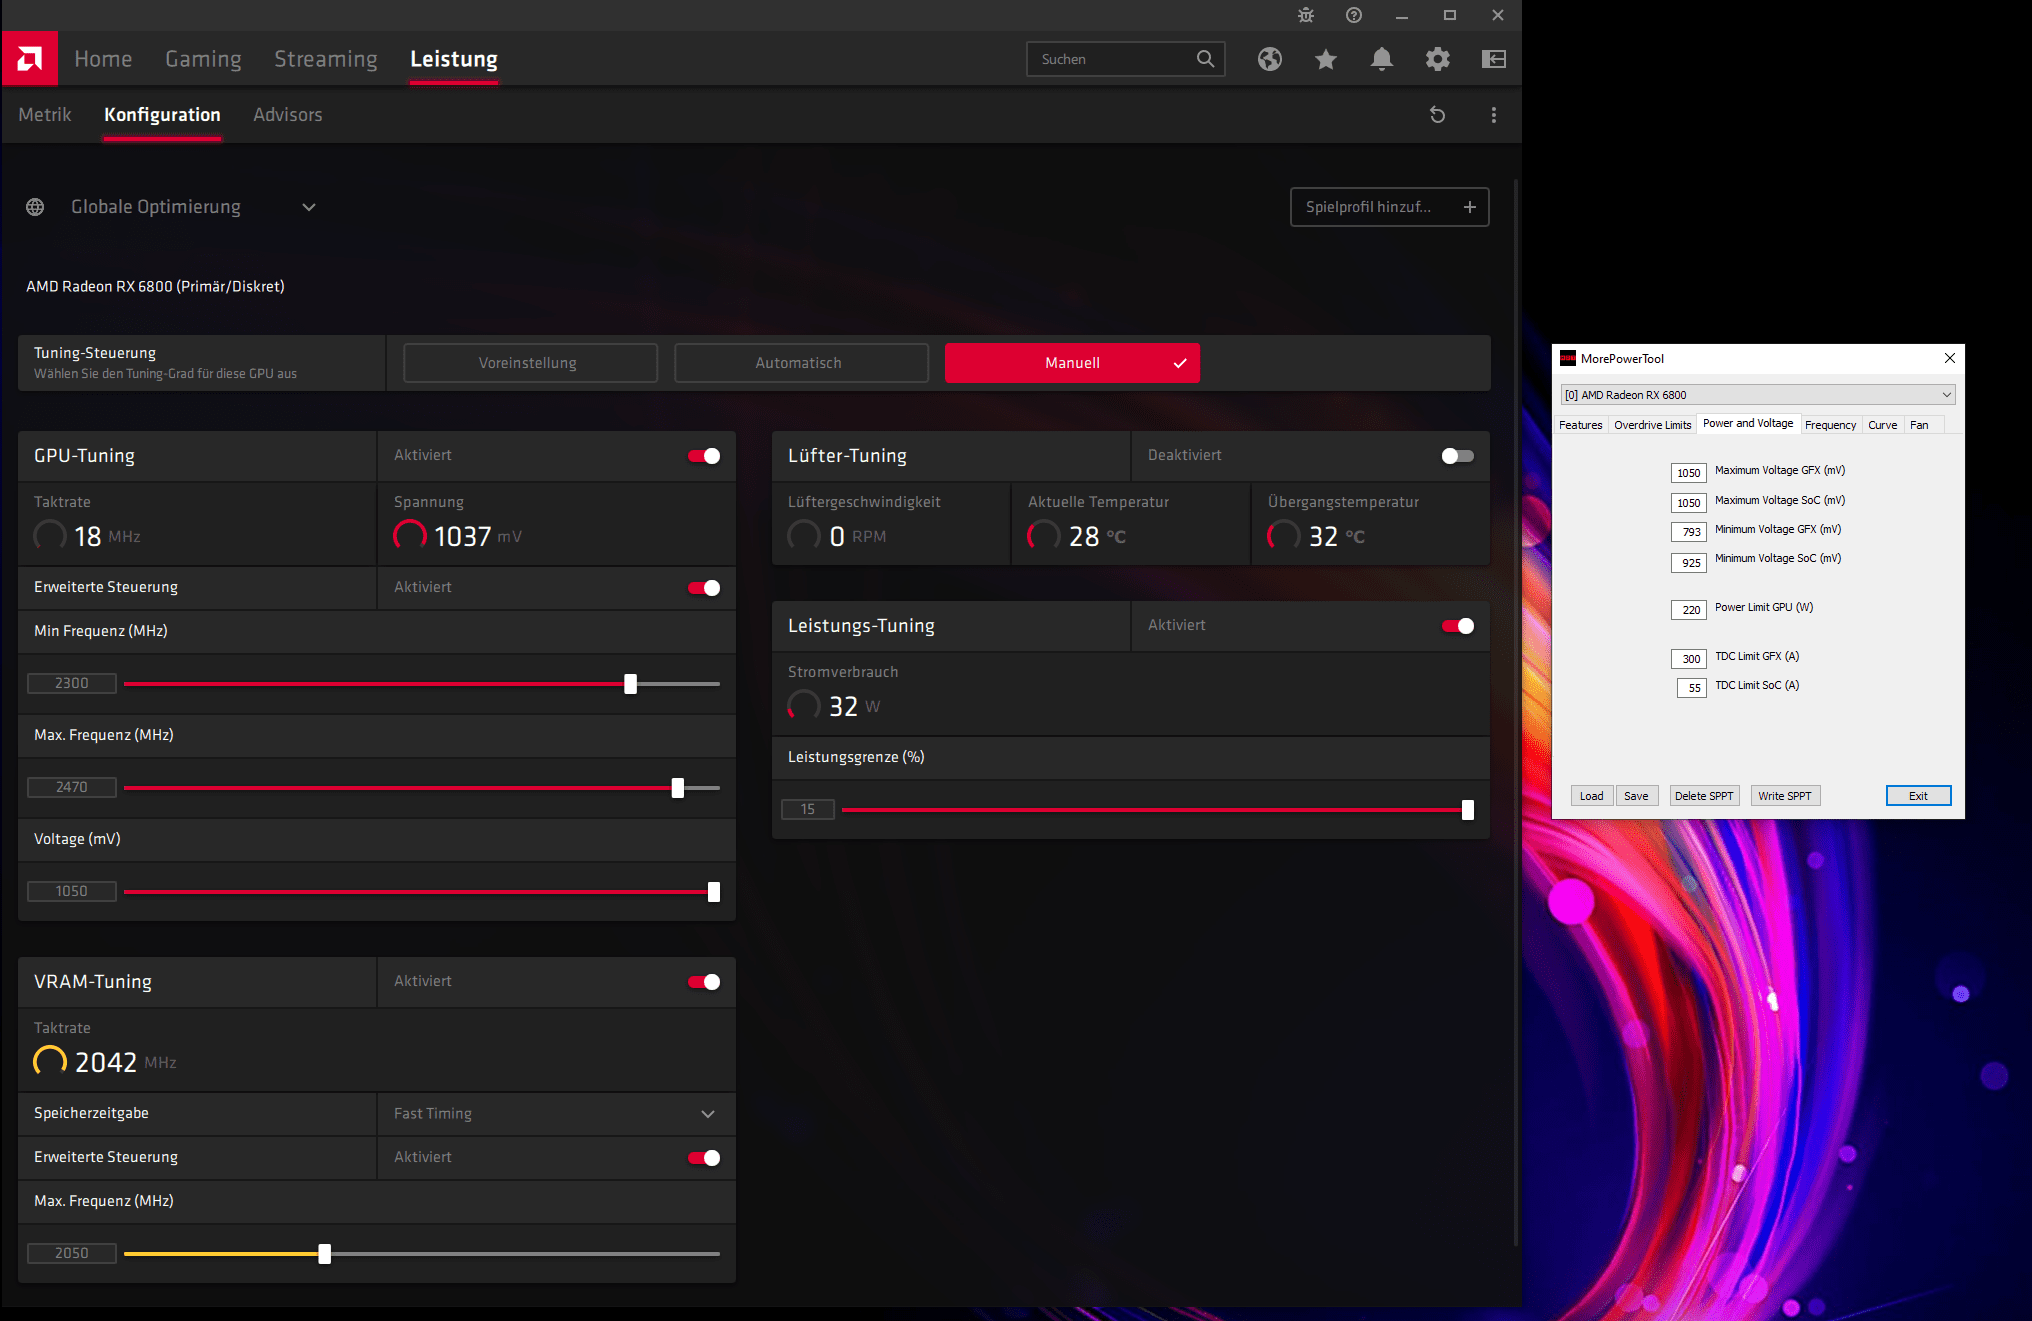Expand the Globale Optimierung dropdown
The height and width of the screenshot is (1321, 2032).
[309, 207]
